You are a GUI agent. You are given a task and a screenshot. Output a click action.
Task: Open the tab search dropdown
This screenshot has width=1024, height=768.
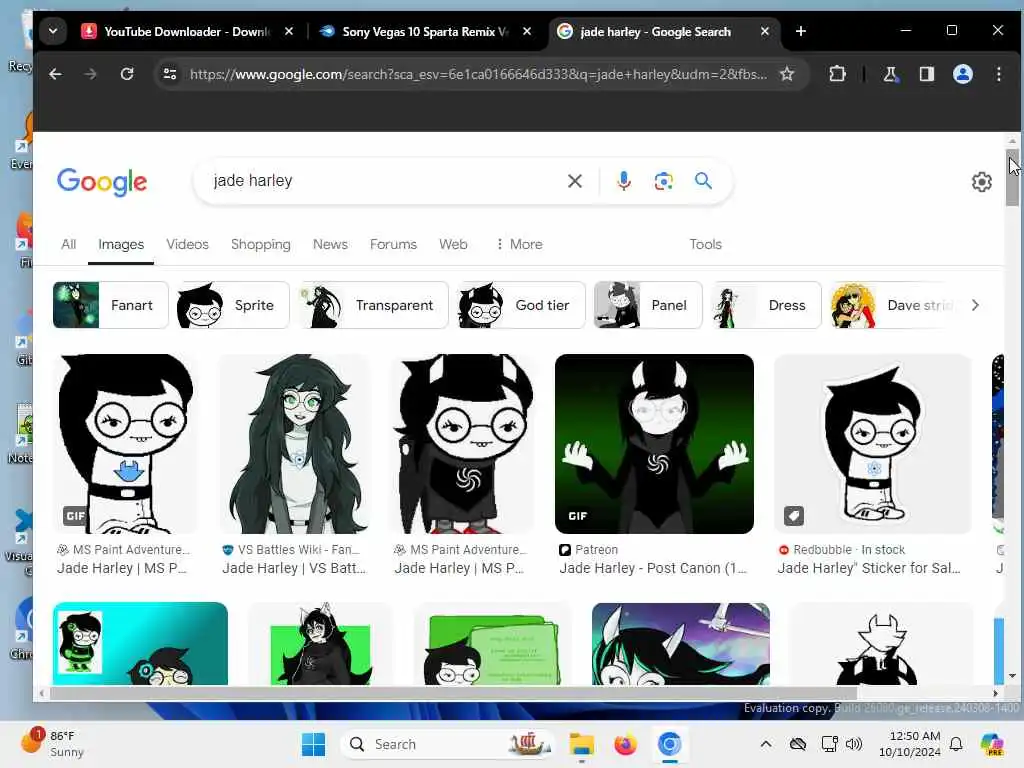53,31
